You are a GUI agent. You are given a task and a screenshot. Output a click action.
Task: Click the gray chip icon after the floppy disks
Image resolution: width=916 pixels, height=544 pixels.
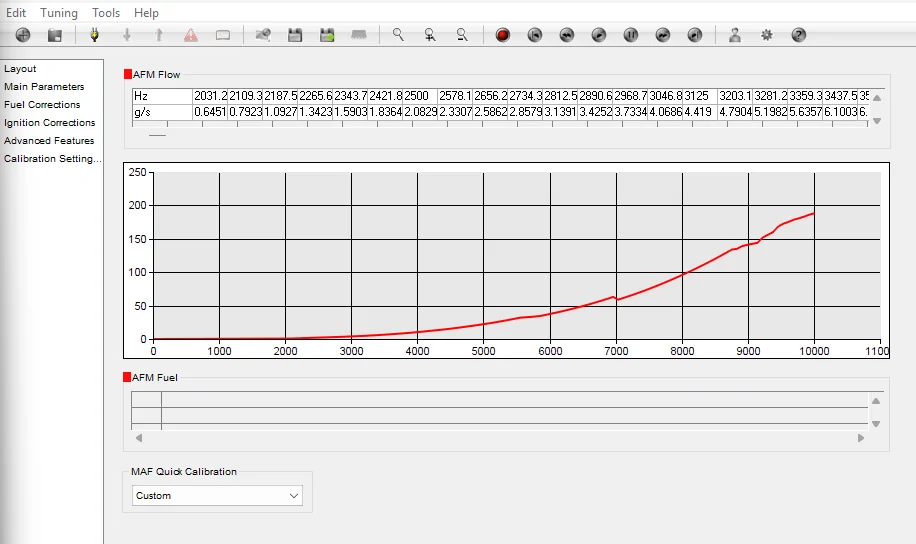tap(359, 35)
